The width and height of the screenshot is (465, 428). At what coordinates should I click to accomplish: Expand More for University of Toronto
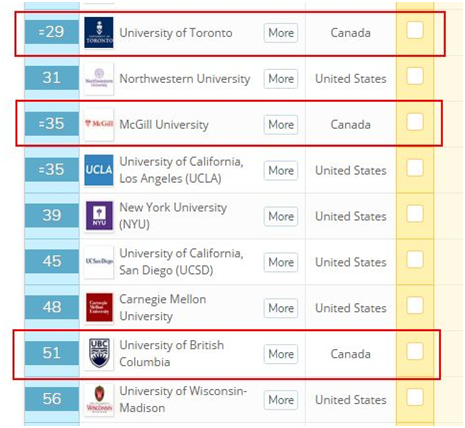point(281,33)
